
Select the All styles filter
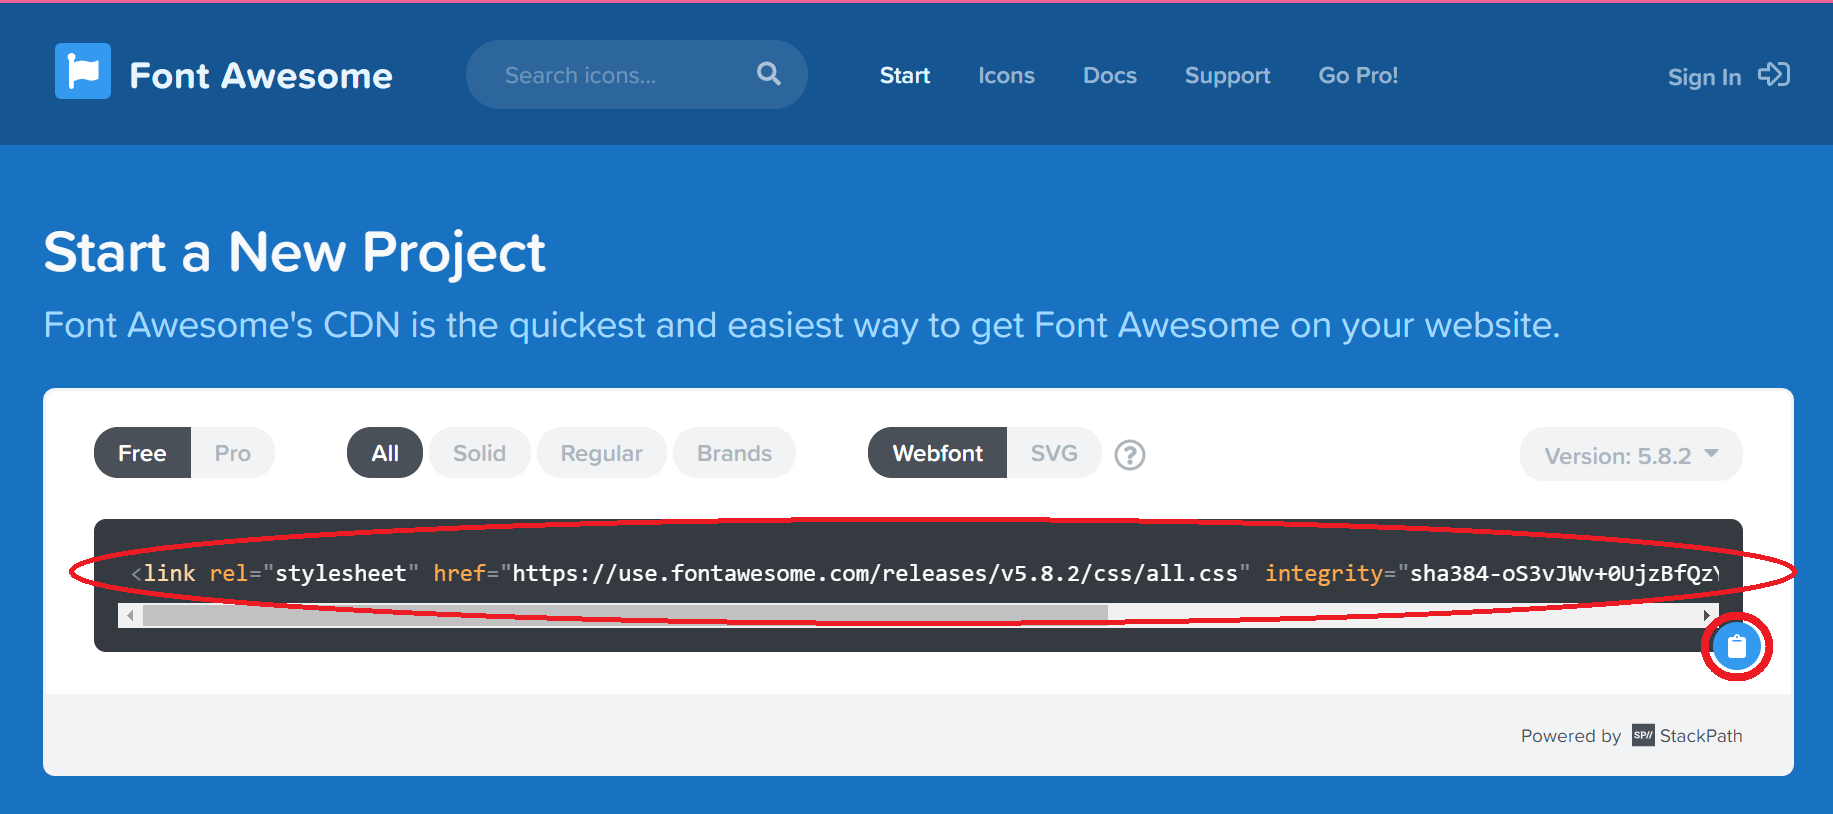coord(385,453)
